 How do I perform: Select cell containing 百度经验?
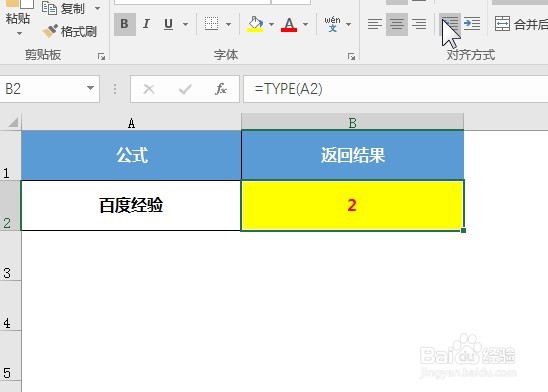tap(131, 205)
